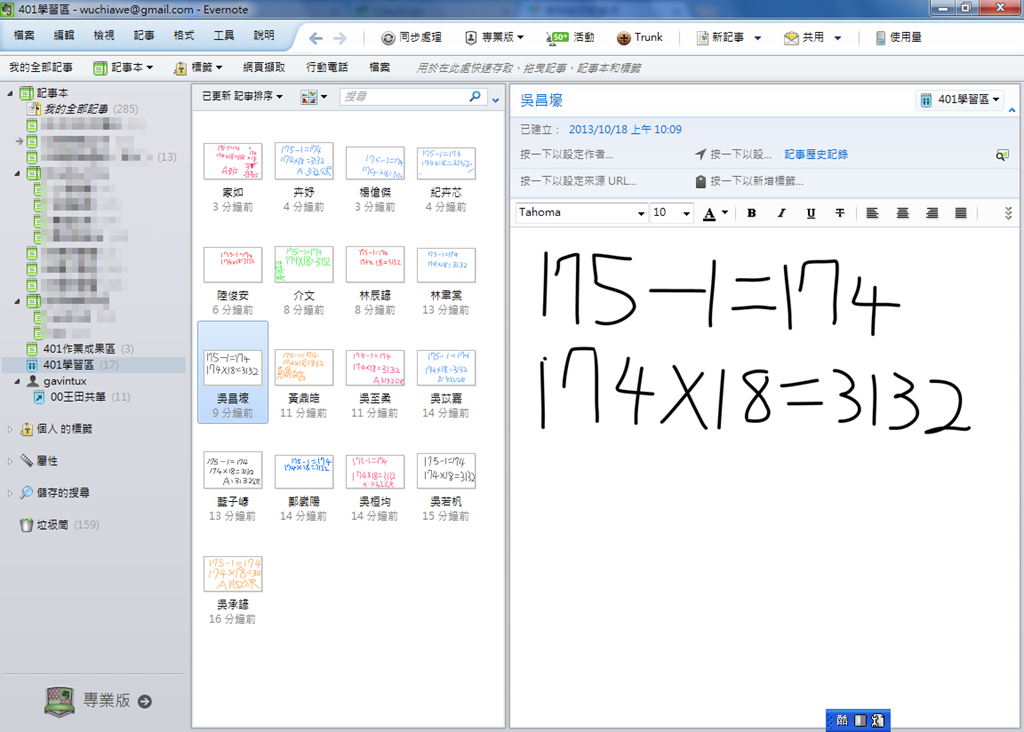The height and width of the screenshot is (732, 1024).
Task: Select the 吳承諺 note thumbnail
Action: (233, 575)
